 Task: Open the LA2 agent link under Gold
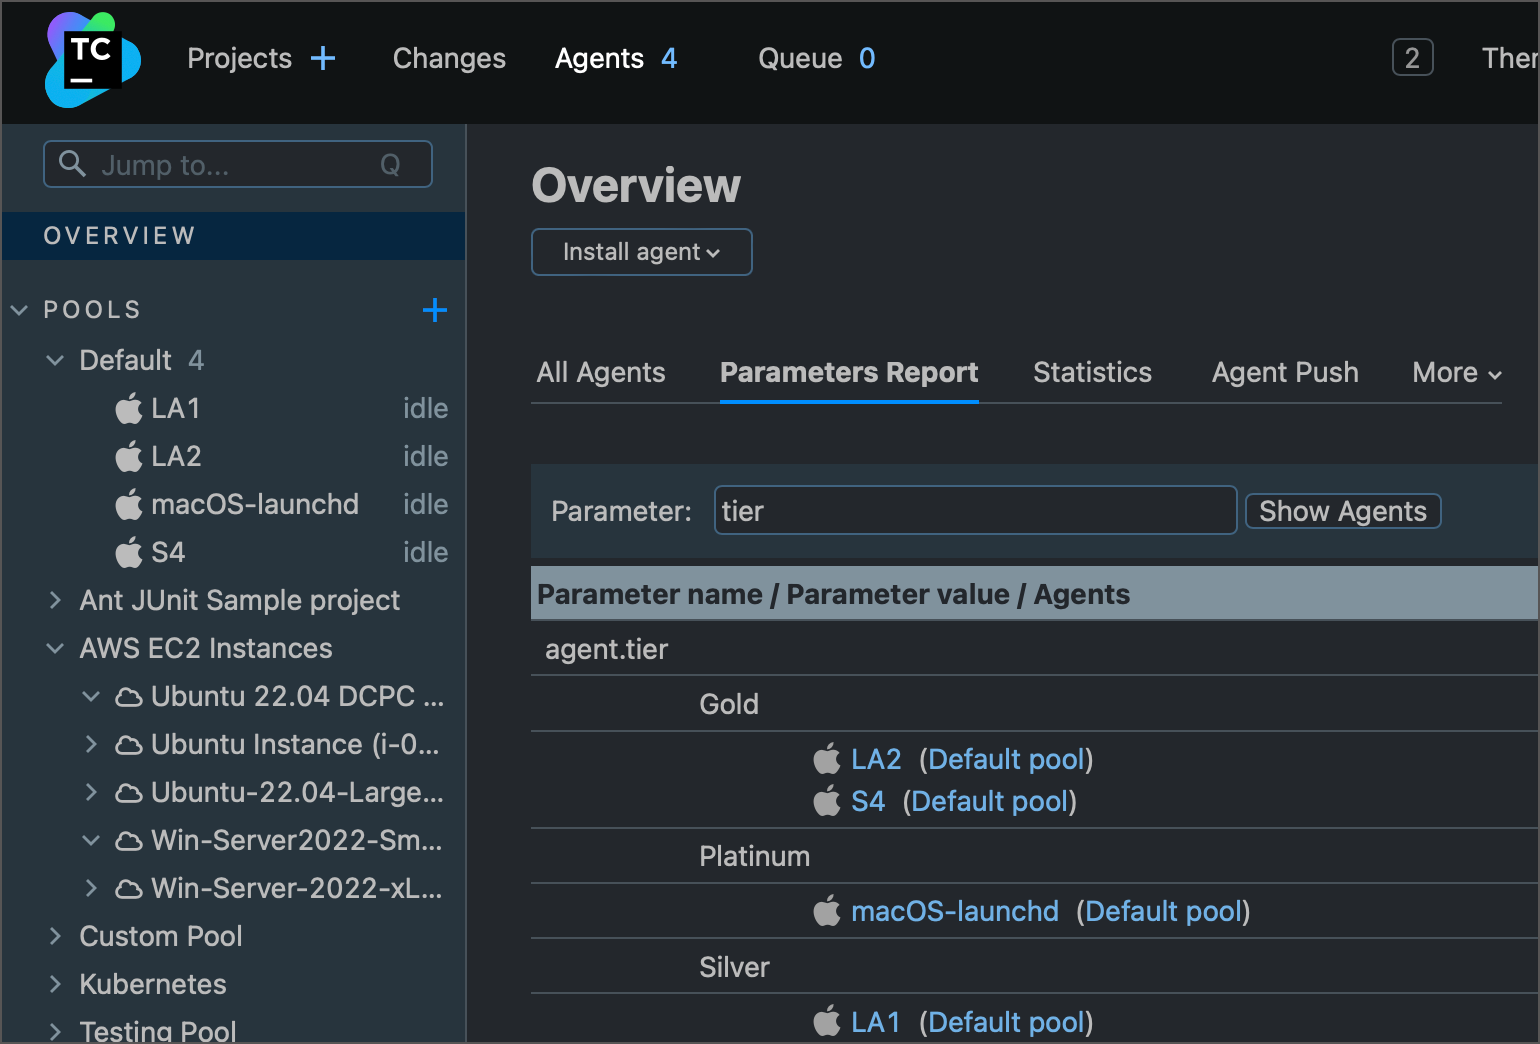pyautogui.click(x=876, y=760)
